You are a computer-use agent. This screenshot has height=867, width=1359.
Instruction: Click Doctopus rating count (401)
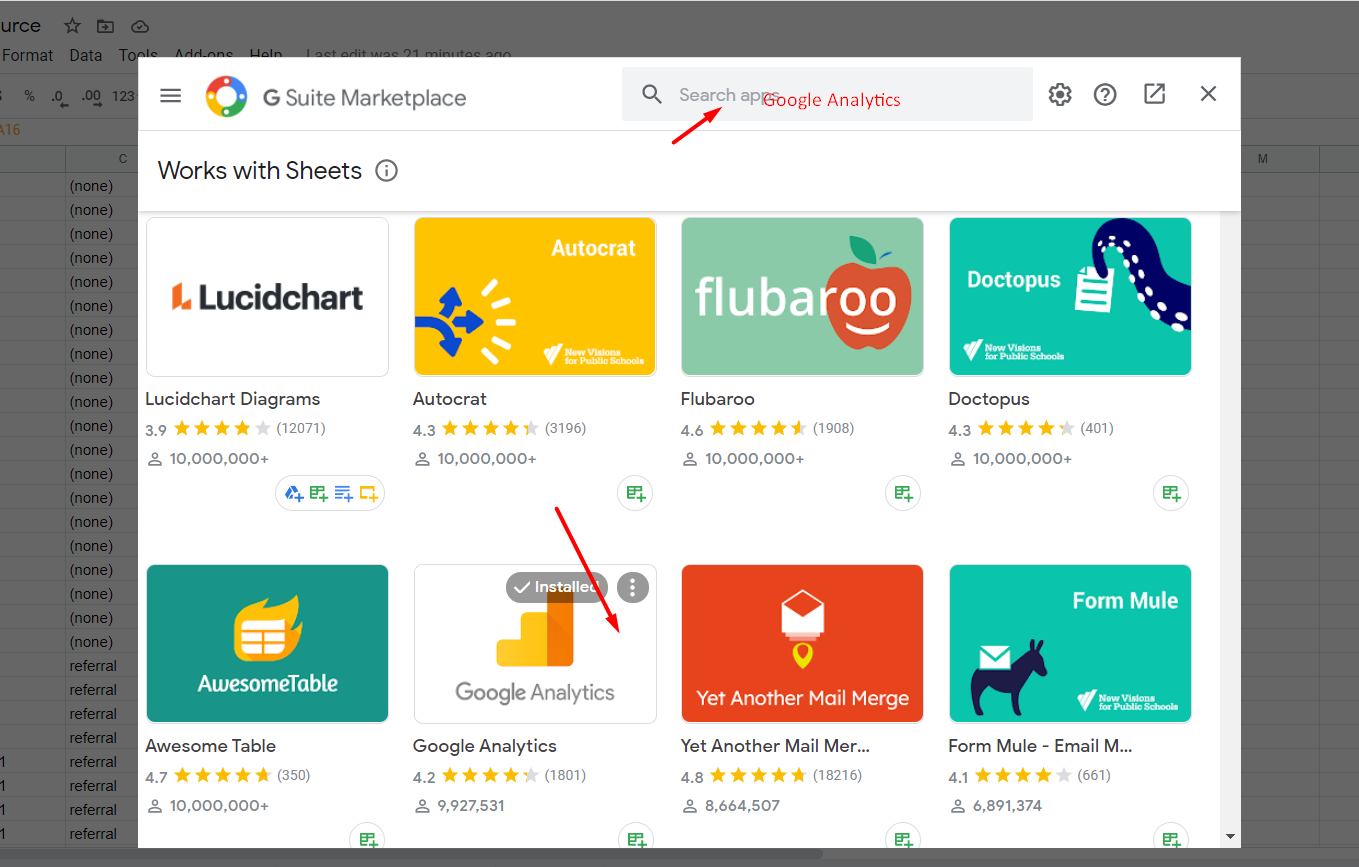tap(1097, 428)
